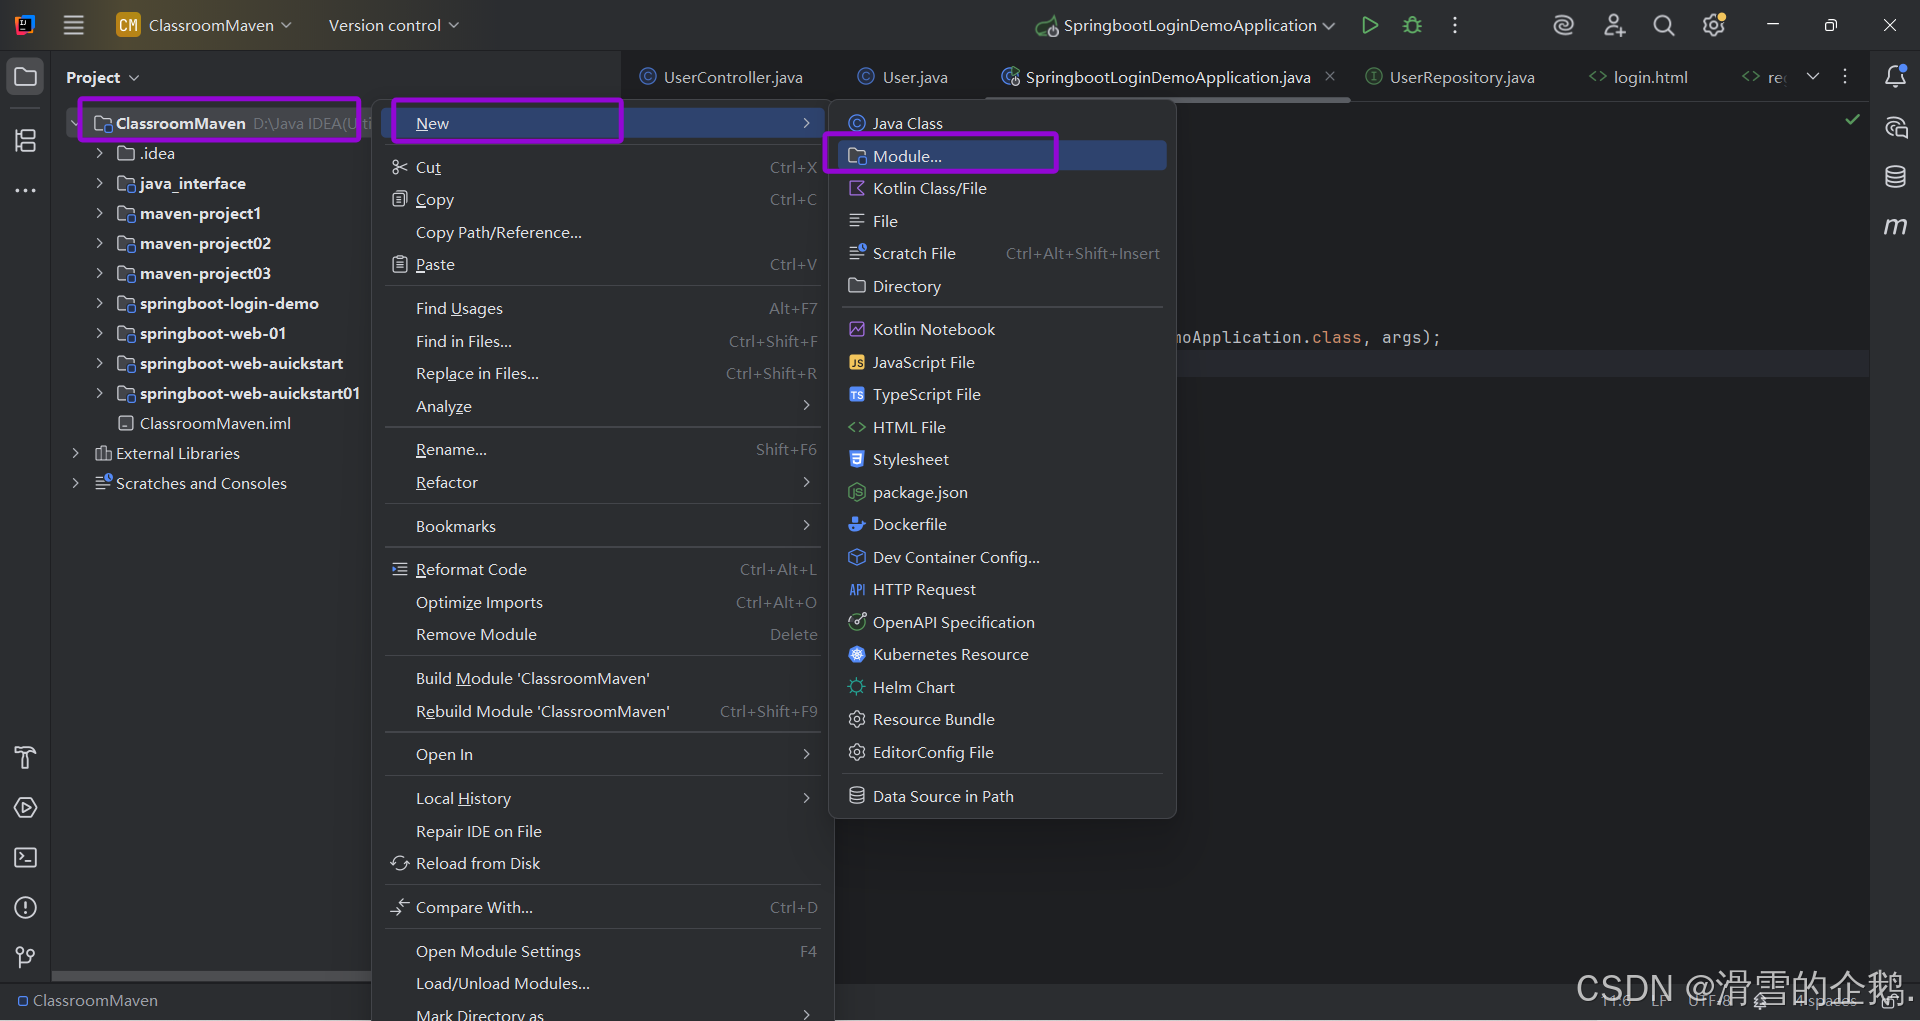Open the Problems tool window
Screen dimensions: 1920x1021
pos(26,908)
